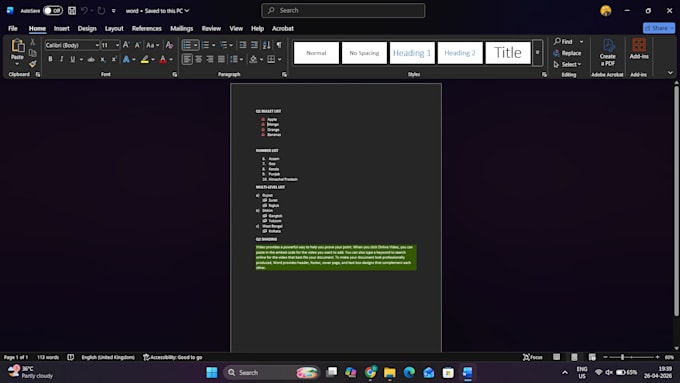680x383 pixels.
Task: Apply yellow text highlight colour
Action: point(145,59)
